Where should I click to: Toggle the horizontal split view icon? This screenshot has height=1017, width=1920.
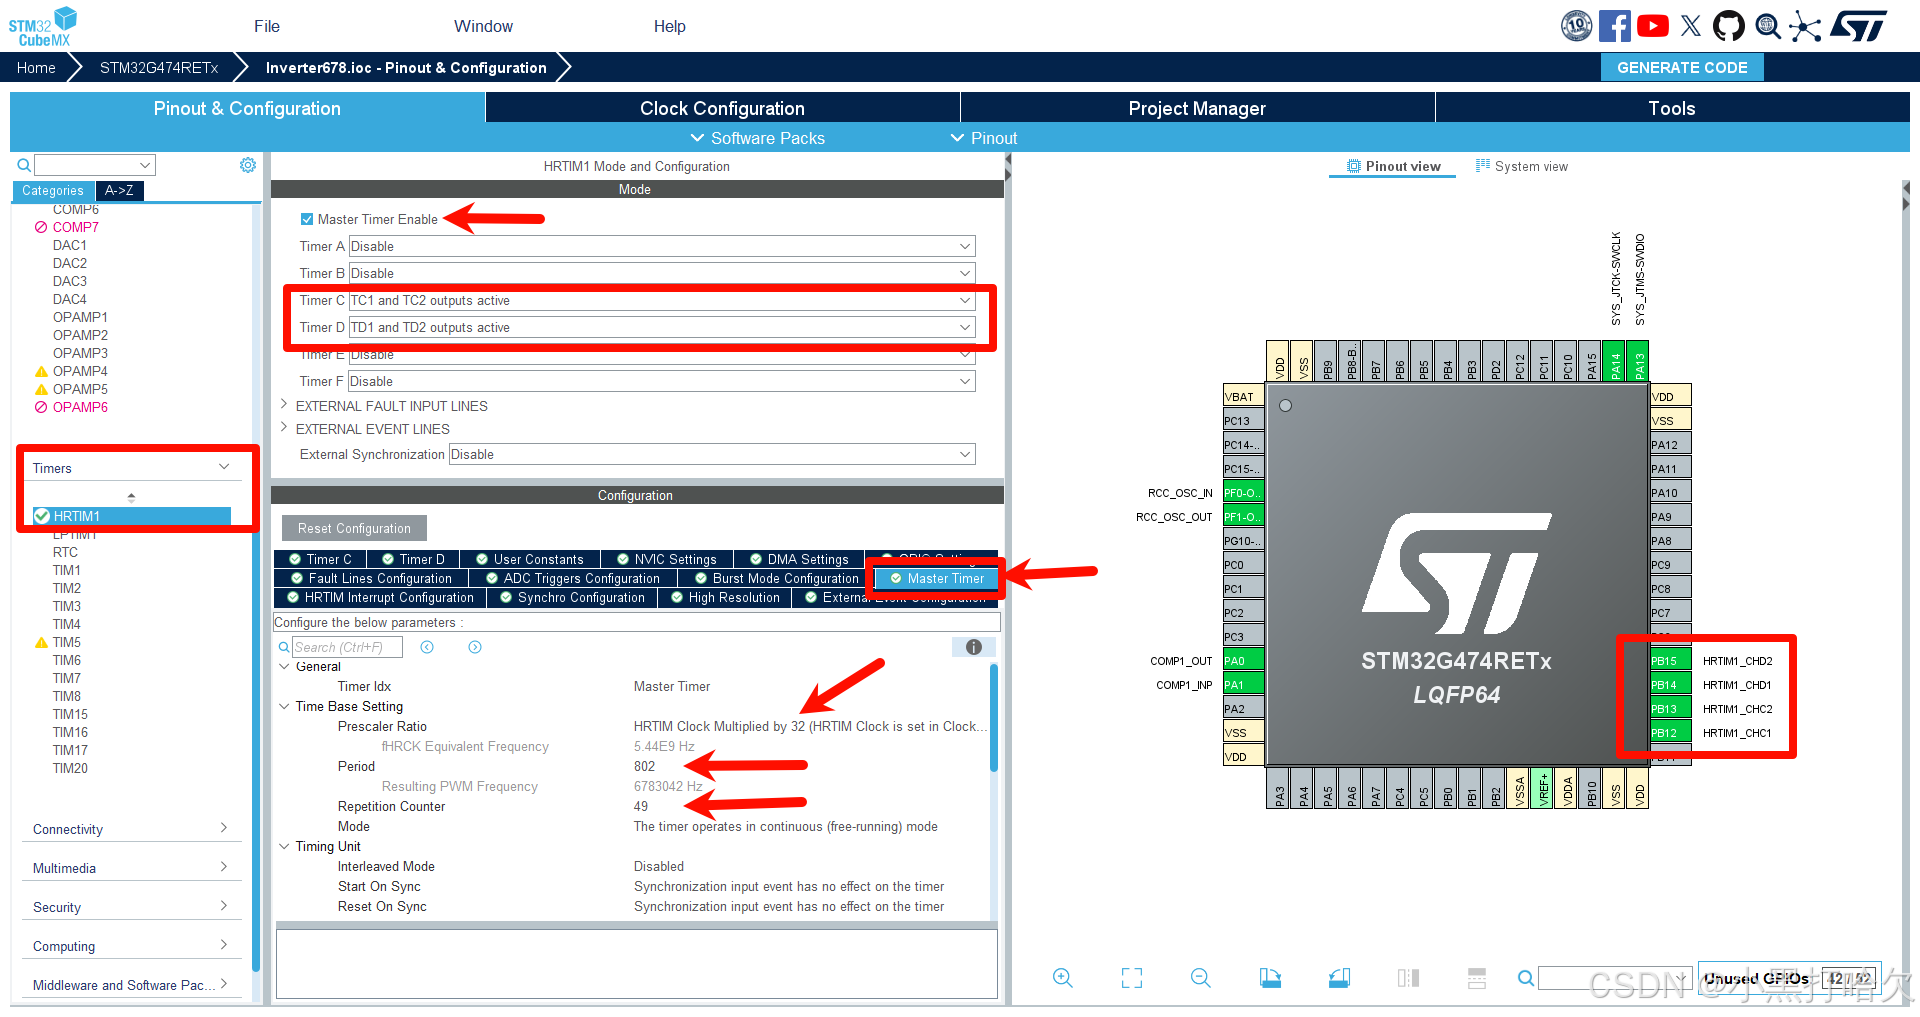click(1477, 978)
